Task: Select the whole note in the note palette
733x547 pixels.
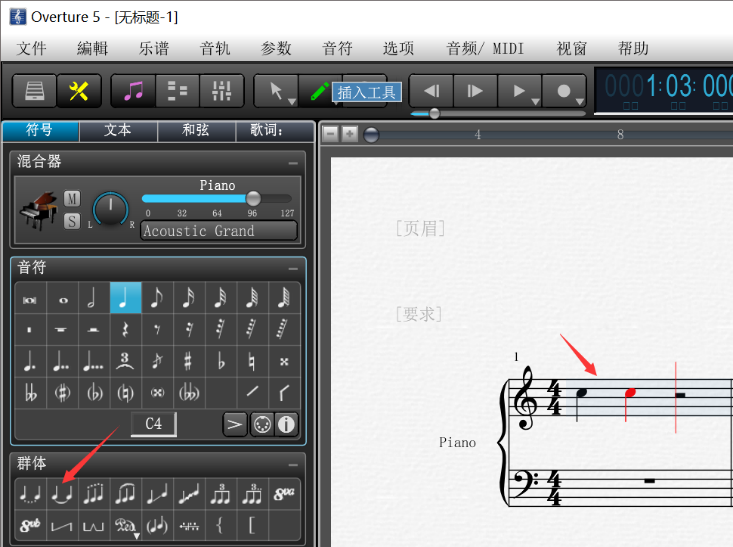Action: coord(63,299)
